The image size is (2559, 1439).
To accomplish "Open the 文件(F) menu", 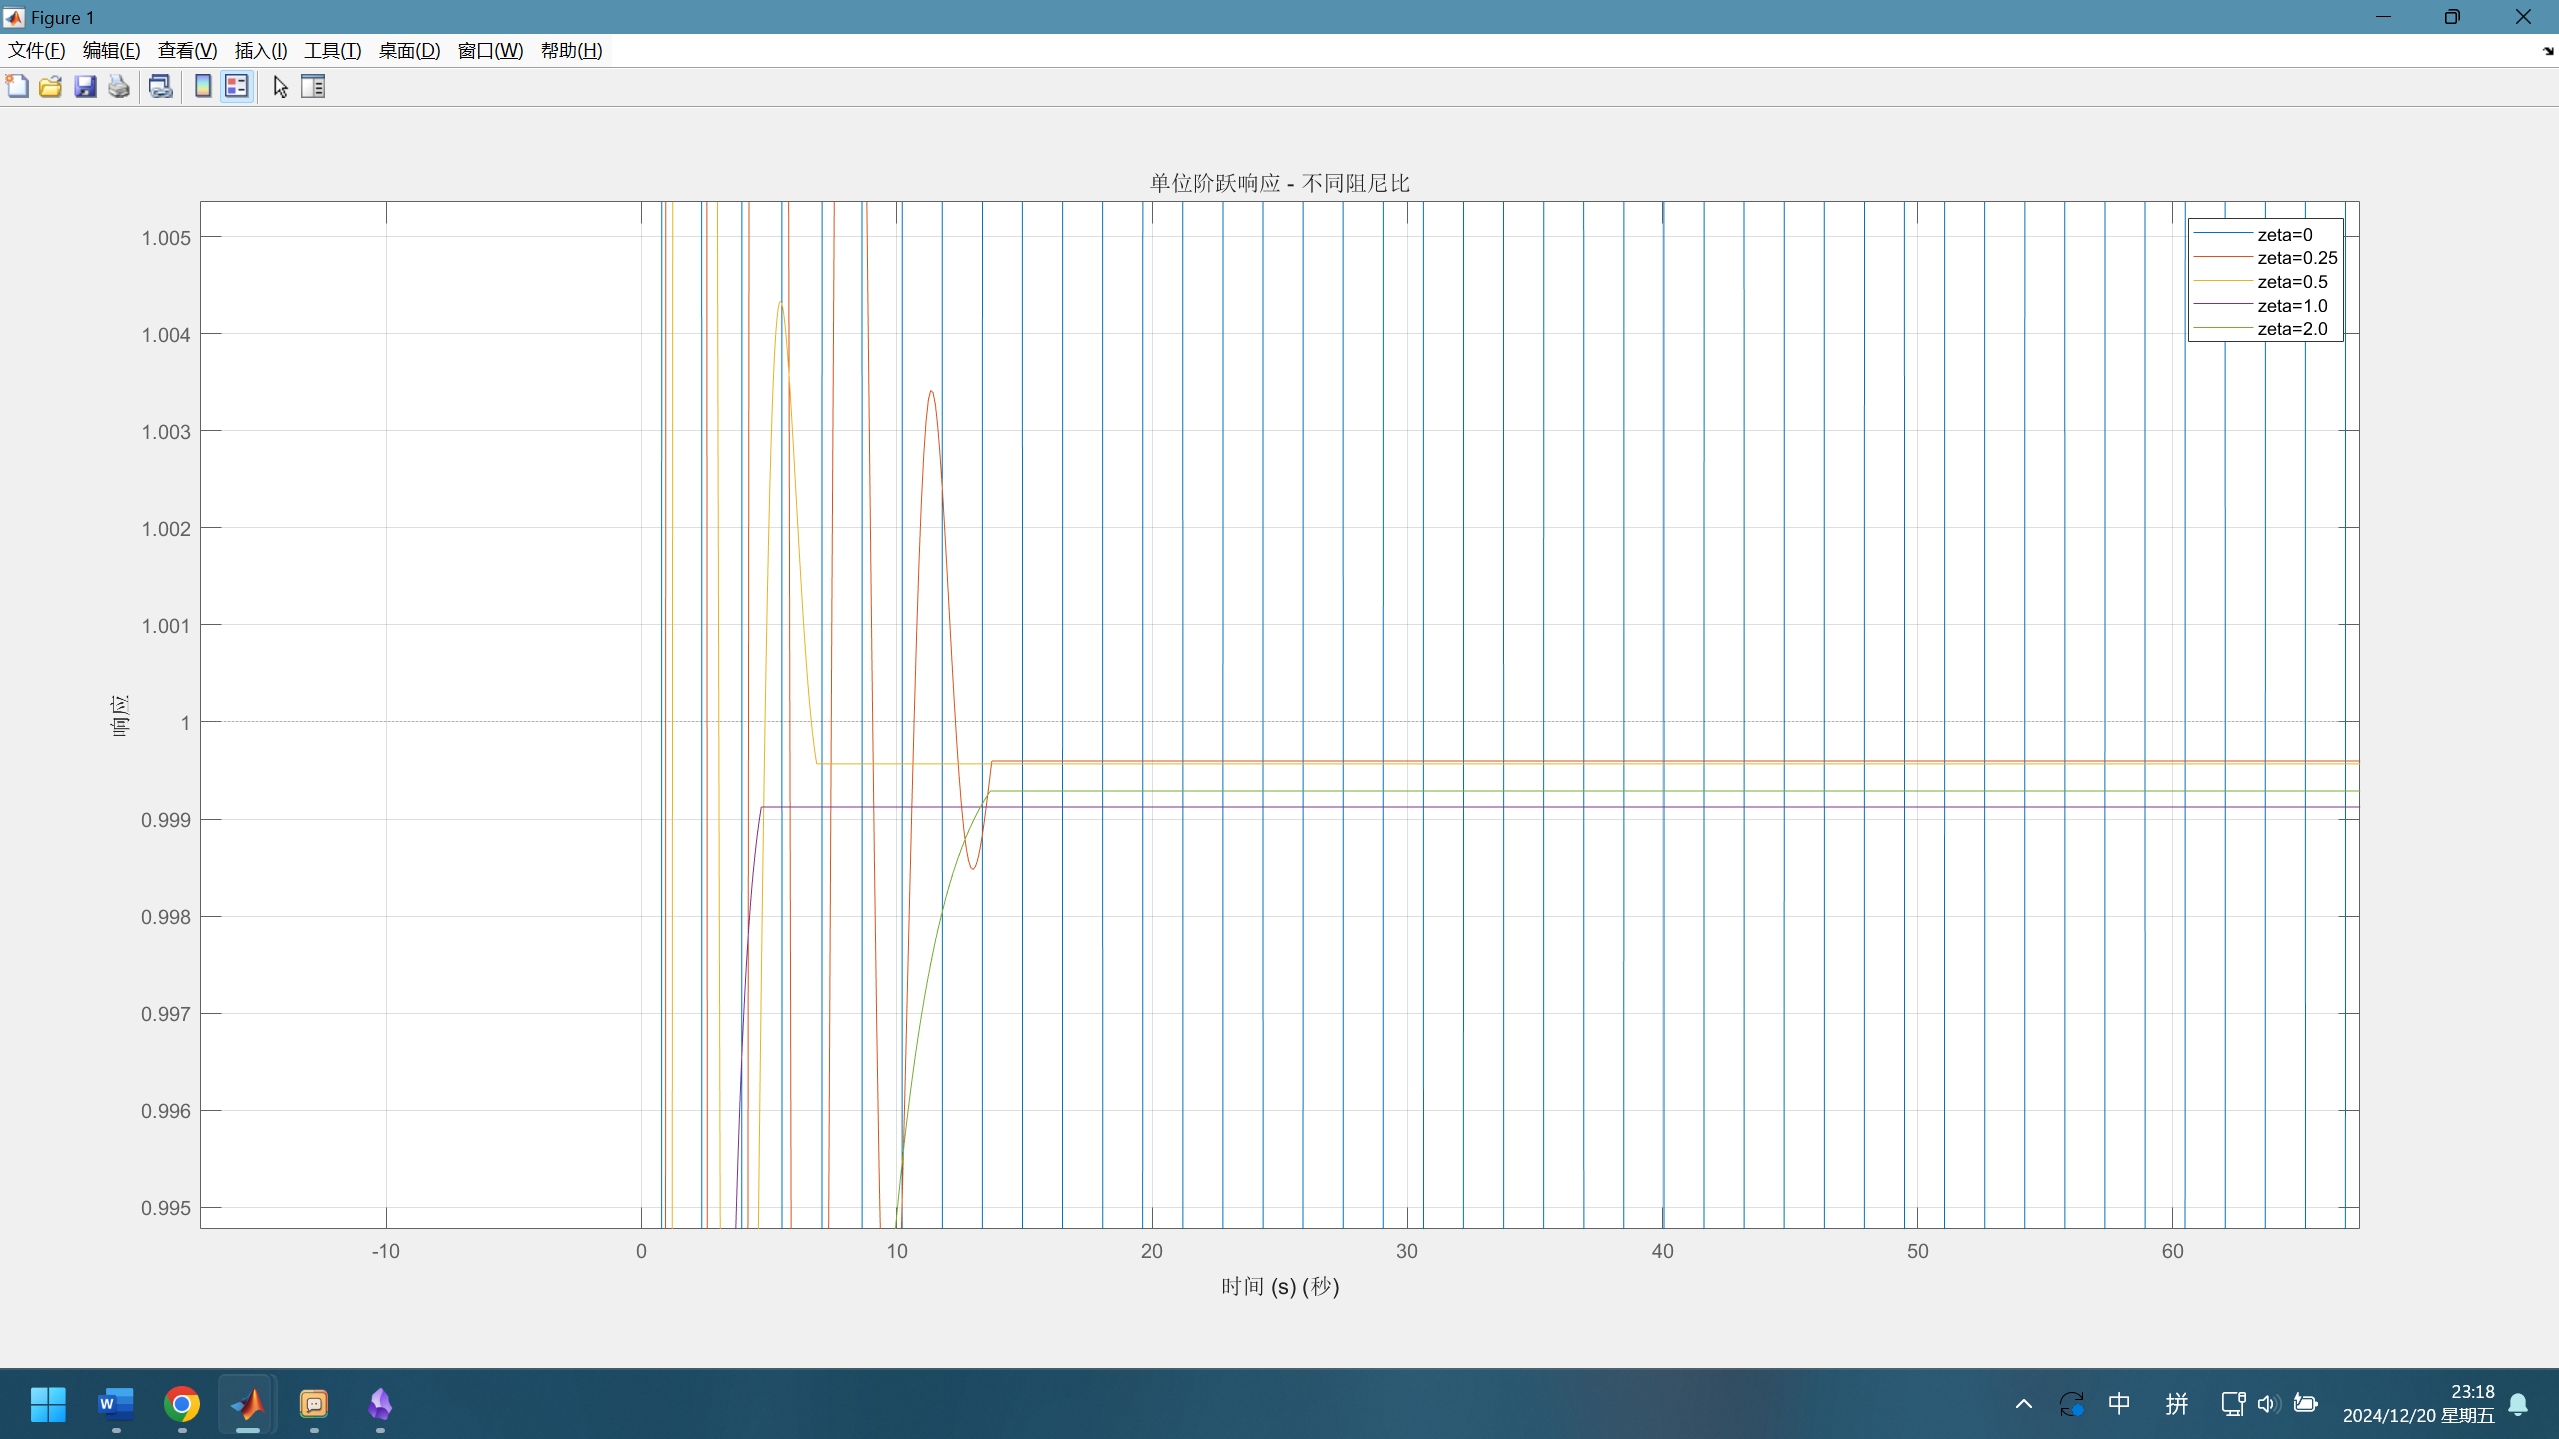I will (x=36, y=51).
